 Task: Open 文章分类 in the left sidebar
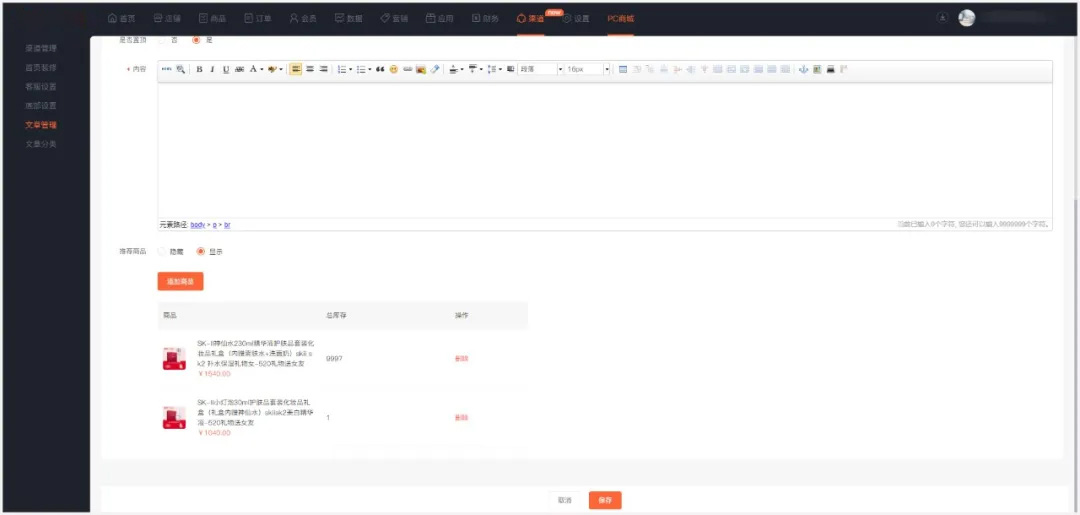tap(41, 144)
